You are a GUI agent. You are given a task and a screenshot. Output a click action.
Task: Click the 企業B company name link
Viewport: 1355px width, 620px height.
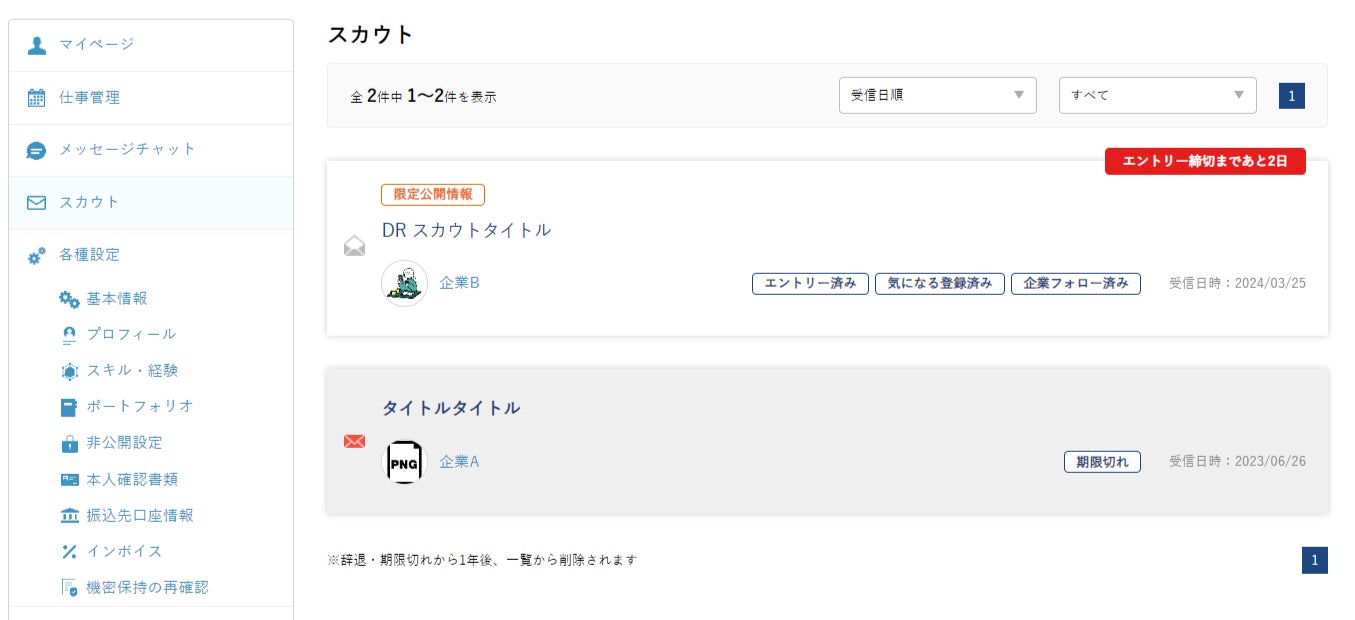[x=460, y=283]
